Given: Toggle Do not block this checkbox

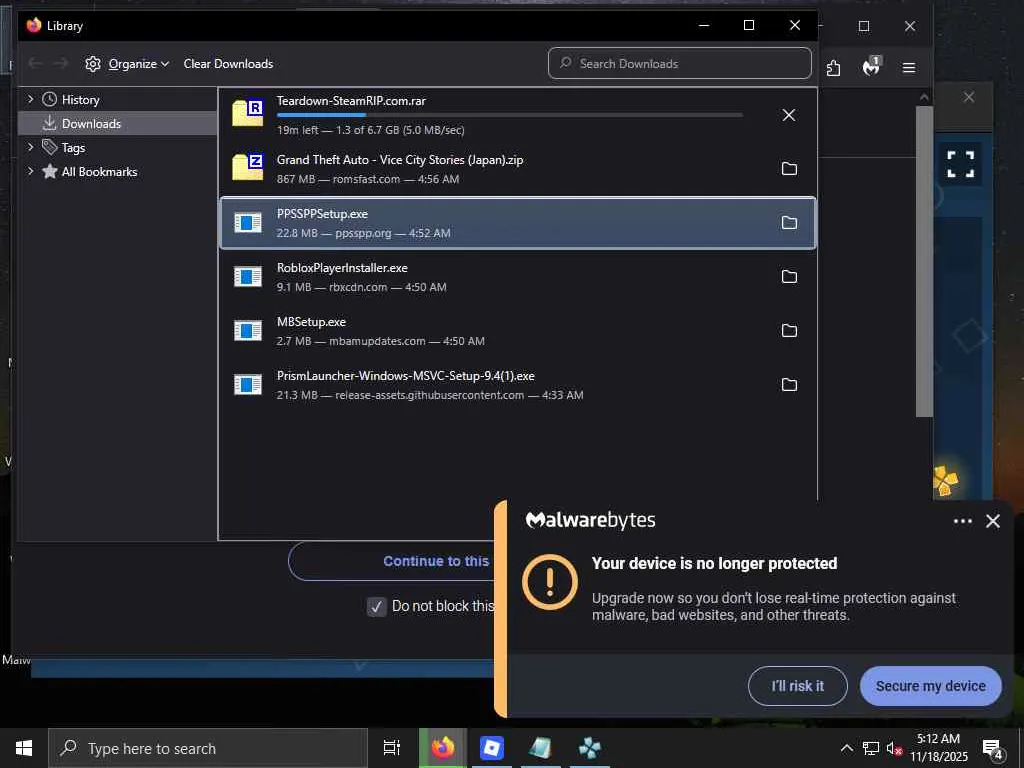Looking at the screenshot, I should [376, 607].
